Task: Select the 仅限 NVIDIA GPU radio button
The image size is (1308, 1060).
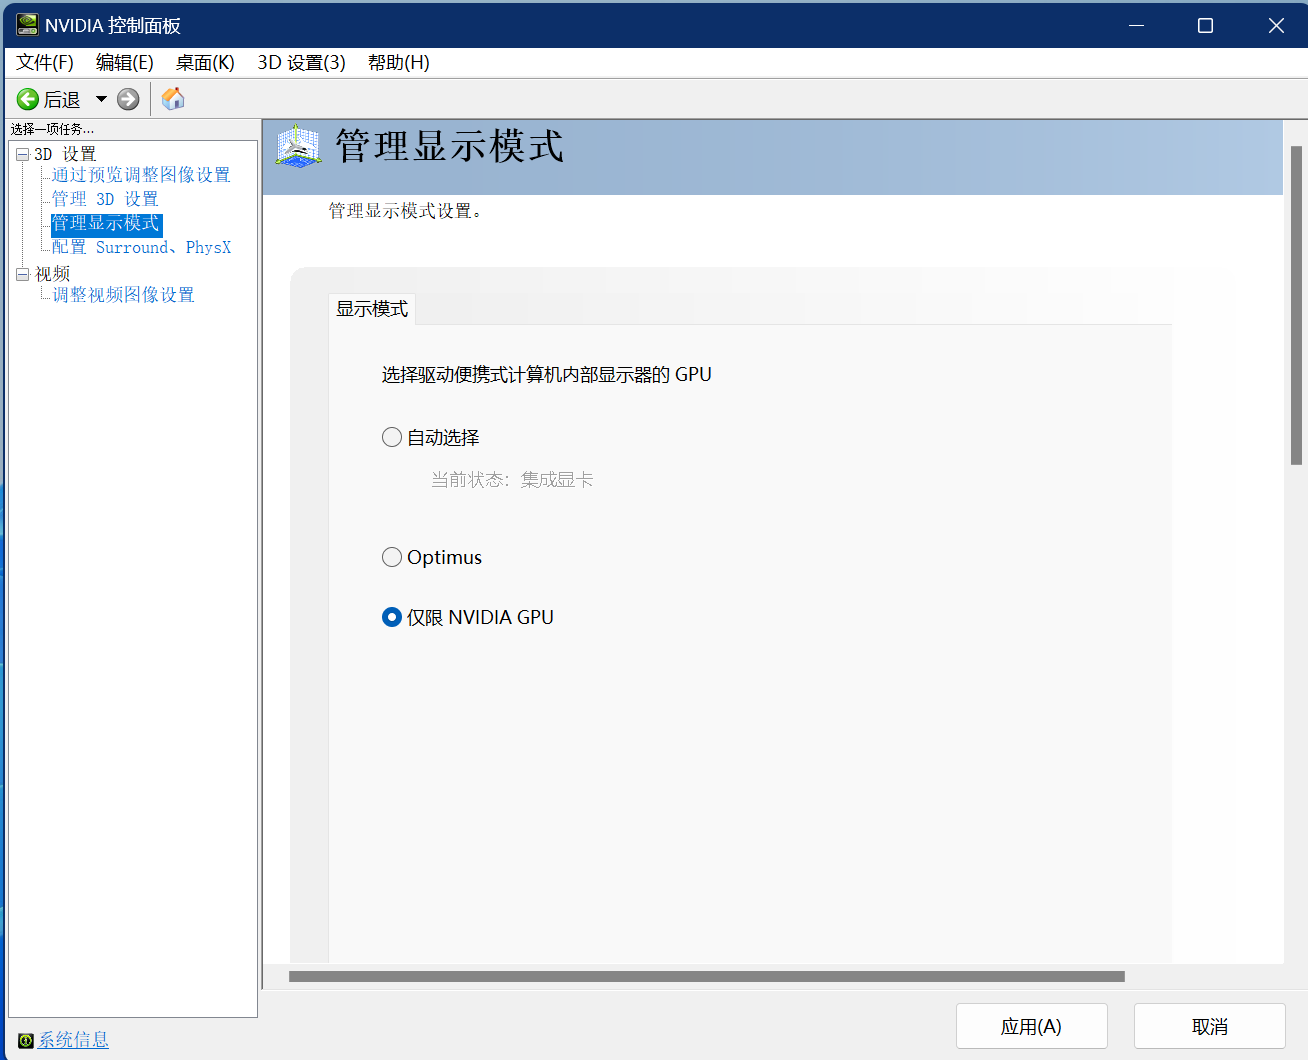Action: [x=391, y=617]
